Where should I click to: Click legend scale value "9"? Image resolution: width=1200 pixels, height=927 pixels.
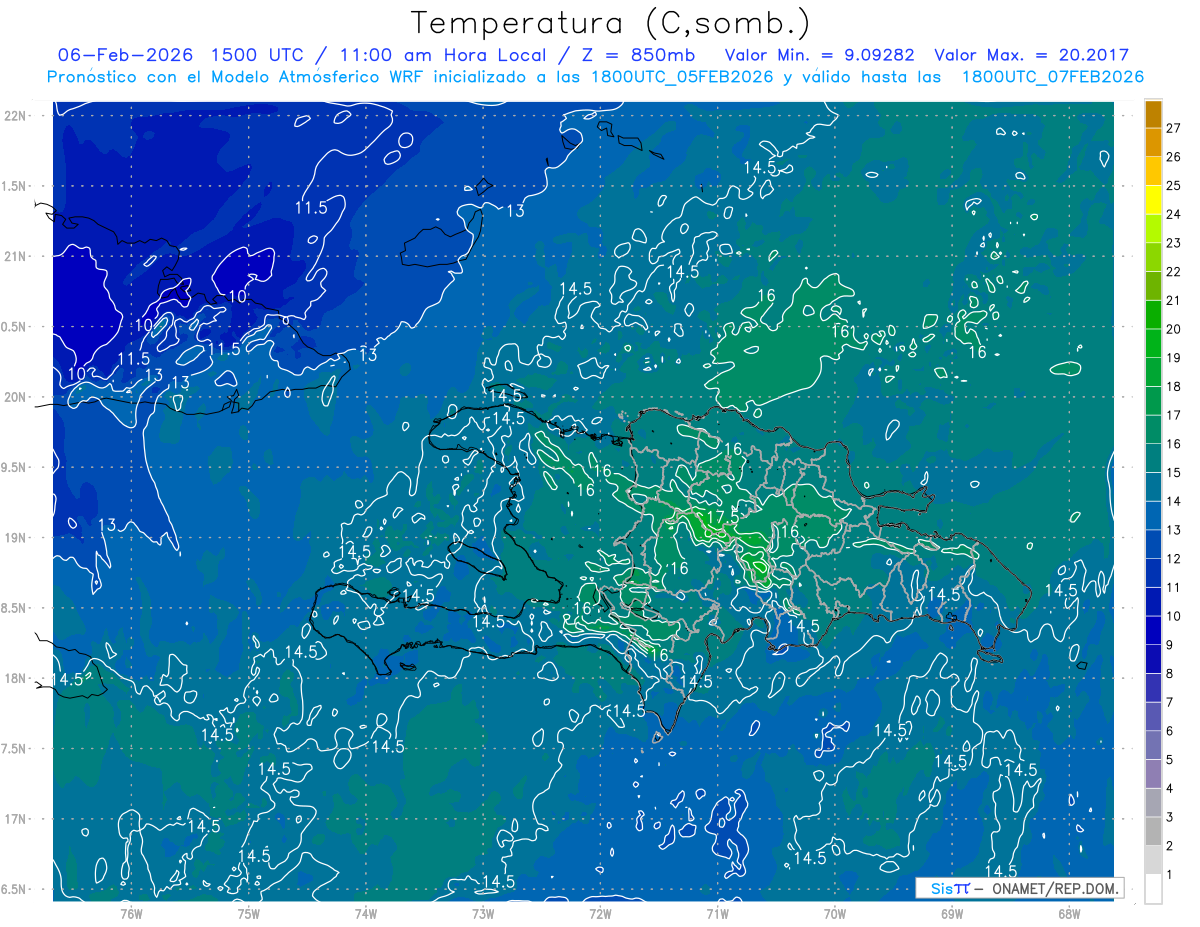[x=1170, y=645]
